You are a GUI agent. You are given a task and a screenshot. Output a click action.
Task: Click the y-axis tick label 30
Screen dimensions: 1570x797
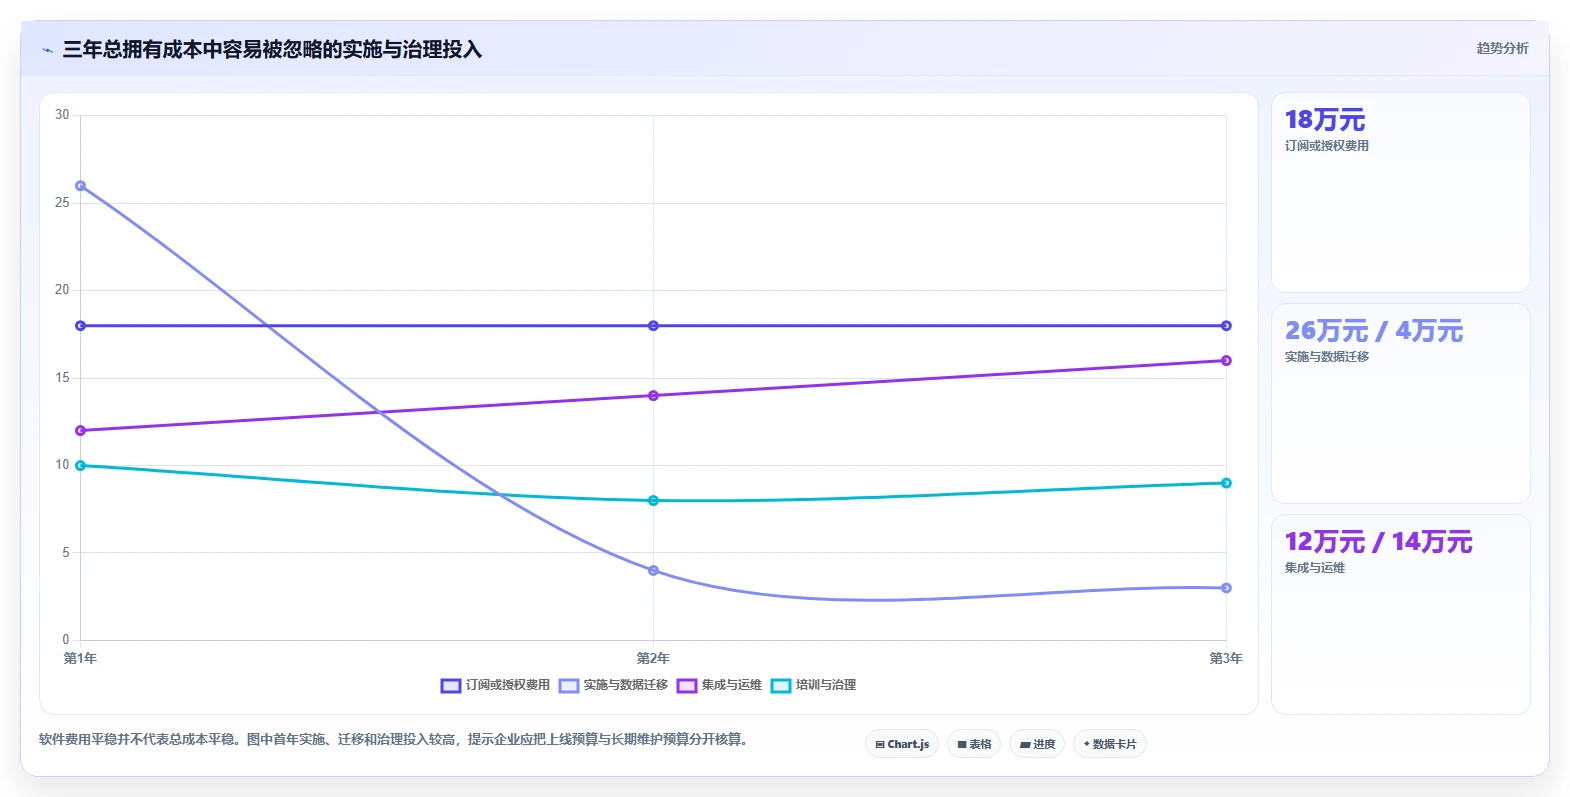(x=62, y=115)
